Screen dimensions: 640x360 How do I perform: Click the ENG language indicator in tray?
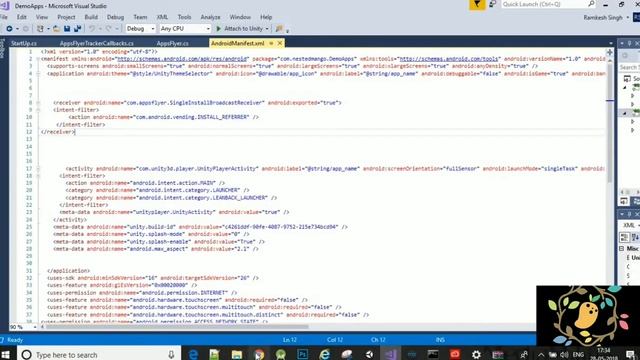tap(578, 355)
